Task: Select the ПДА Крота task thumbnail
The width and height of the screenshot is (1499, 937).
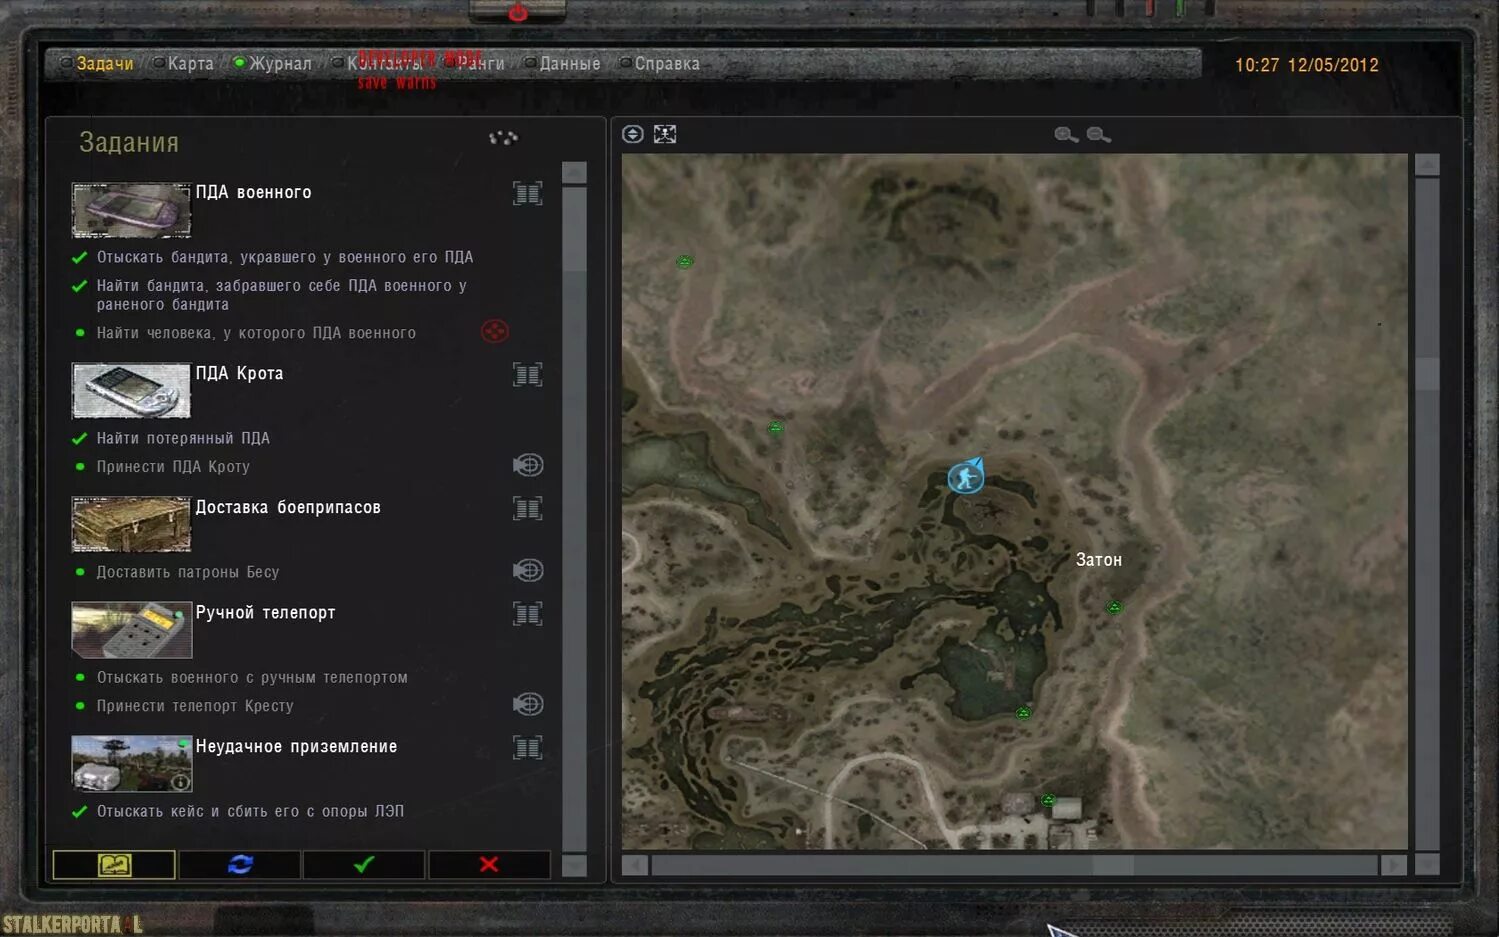Action: (x=131, y=390)
